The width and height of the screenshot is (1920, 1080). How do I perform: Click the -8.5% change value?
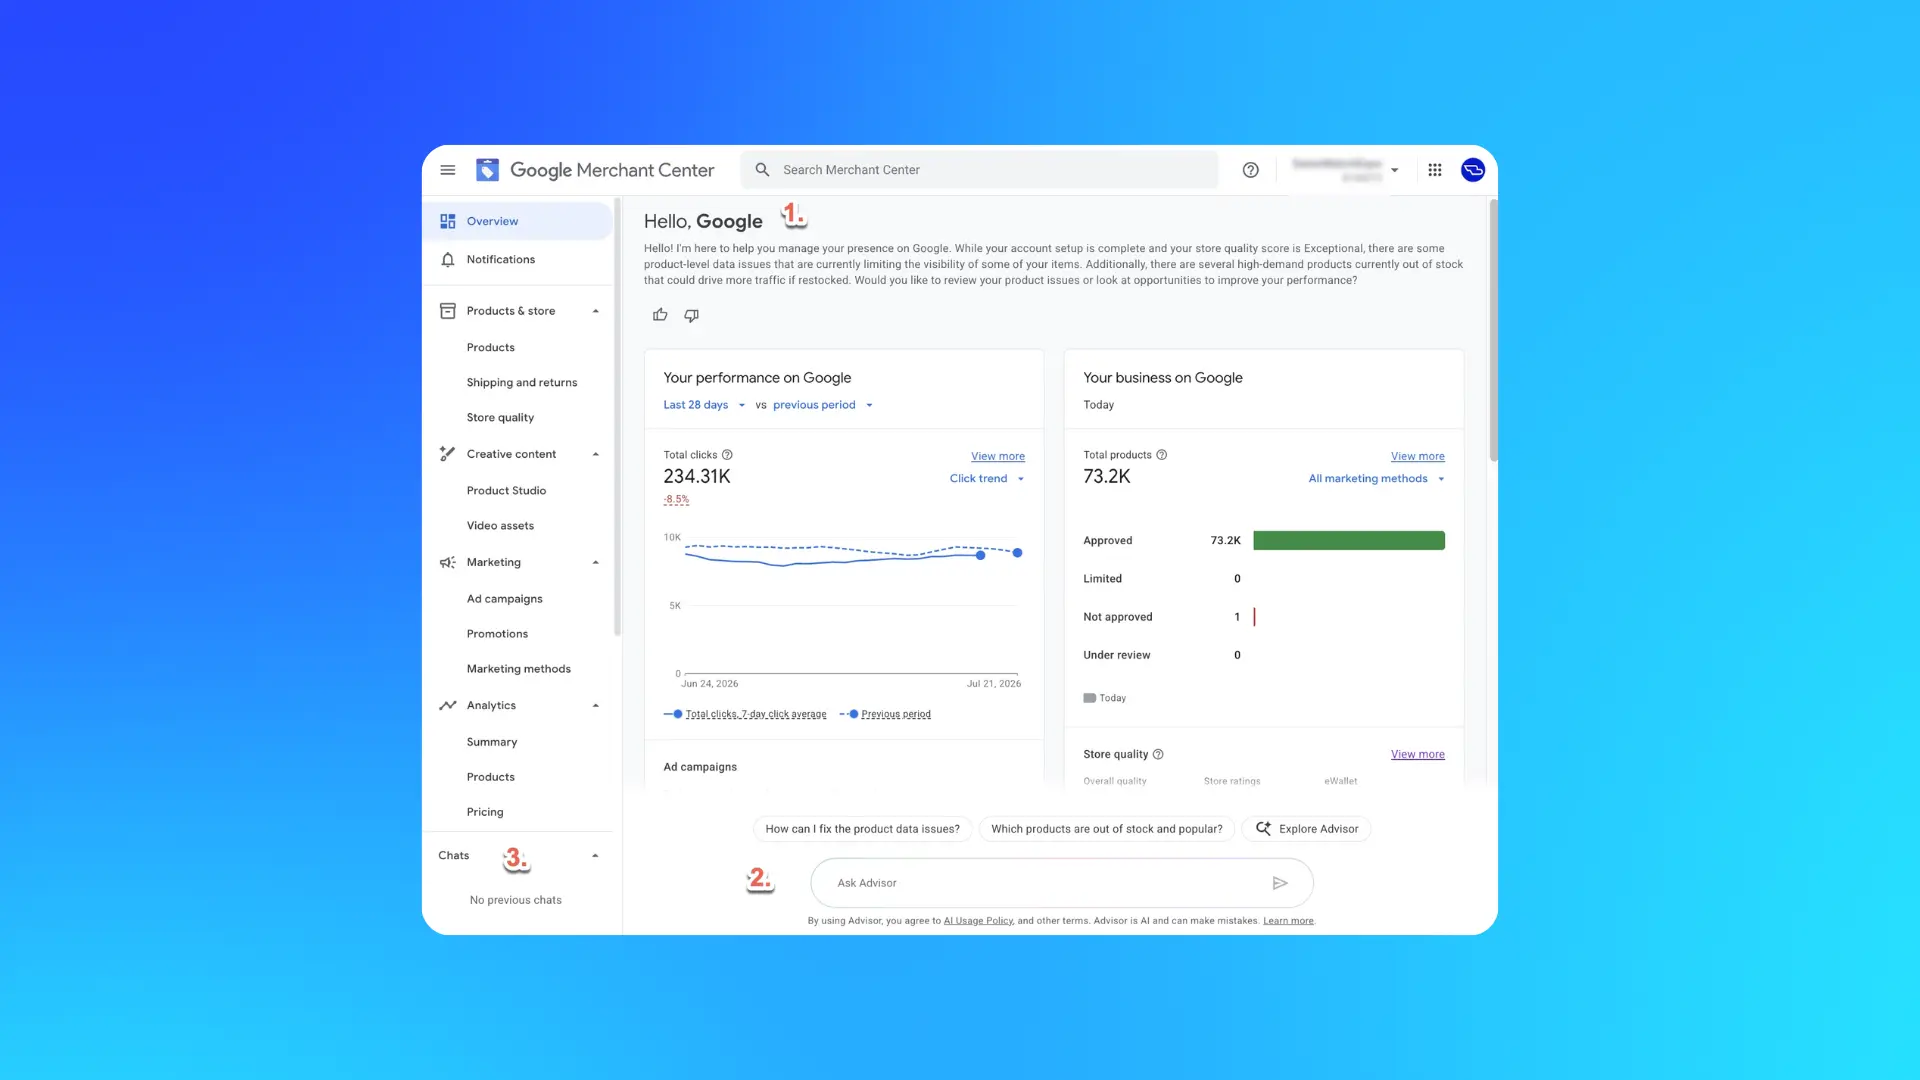[x=676, y=499]
